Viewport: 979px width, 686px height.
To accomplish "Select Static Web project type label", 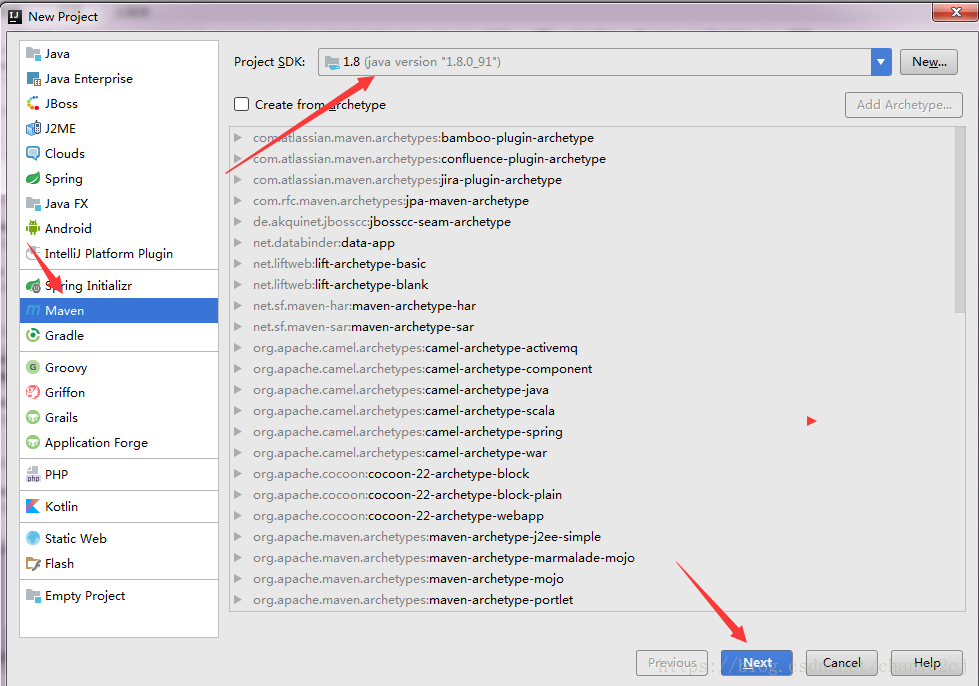I will (x=76, y=538).
